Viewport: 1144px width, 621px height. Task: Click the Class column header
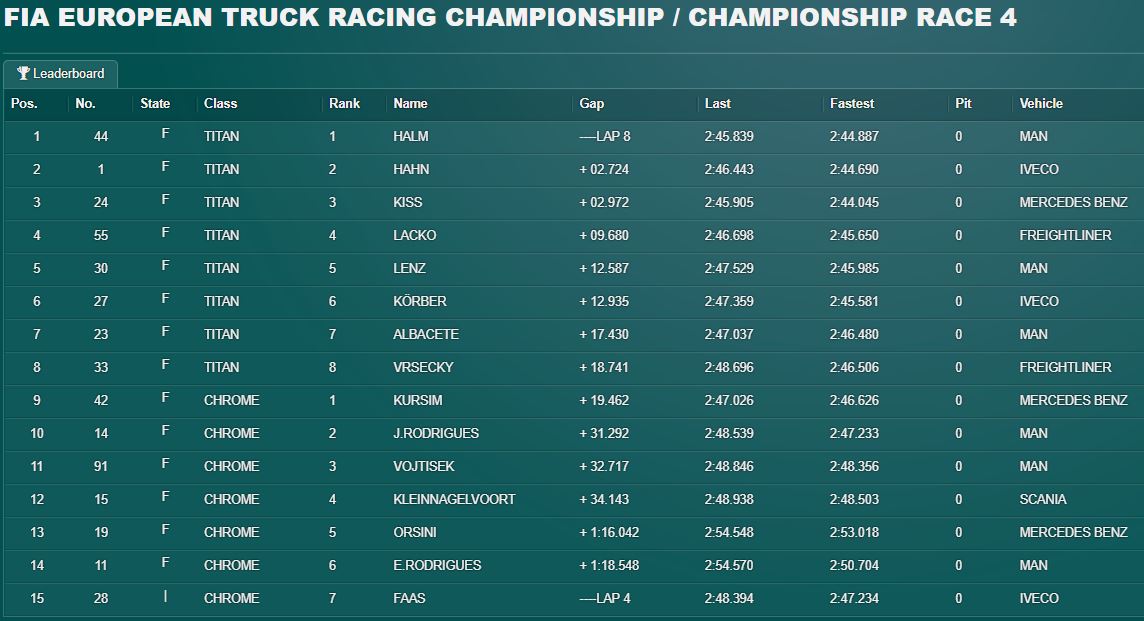click(x=220, y=104)
